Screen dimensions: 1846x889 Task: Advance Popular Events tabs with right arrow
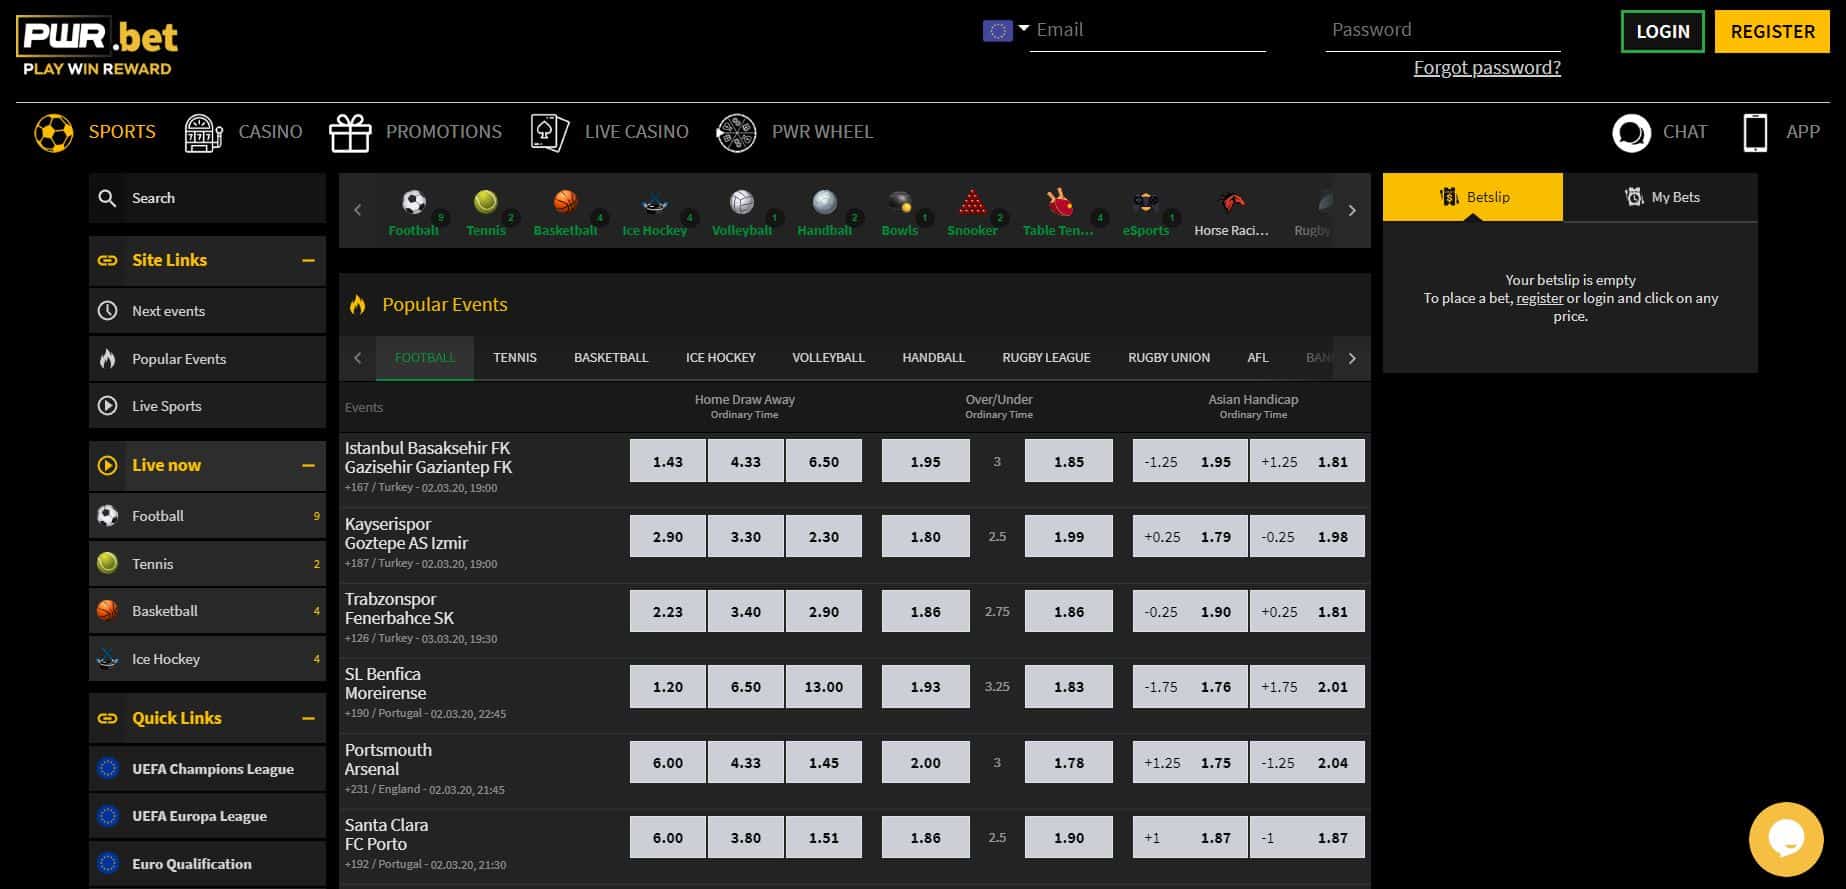(x=1352, y=358)
